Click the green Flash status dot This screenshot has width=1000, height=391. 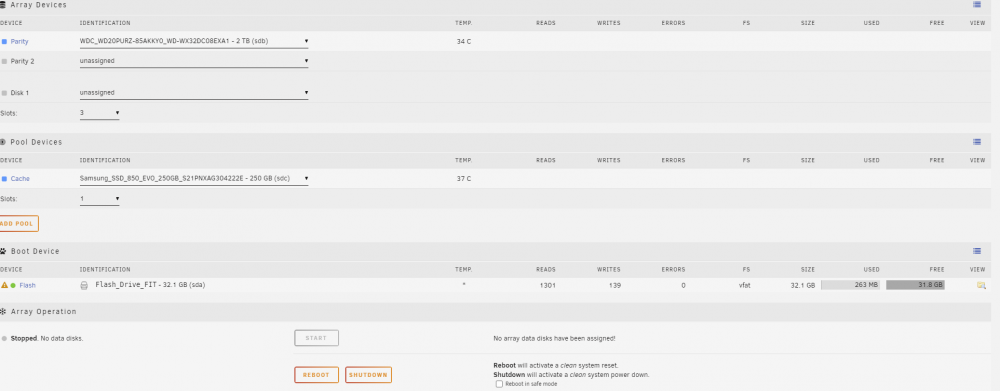pyautogui.click(x=13, y=285)
